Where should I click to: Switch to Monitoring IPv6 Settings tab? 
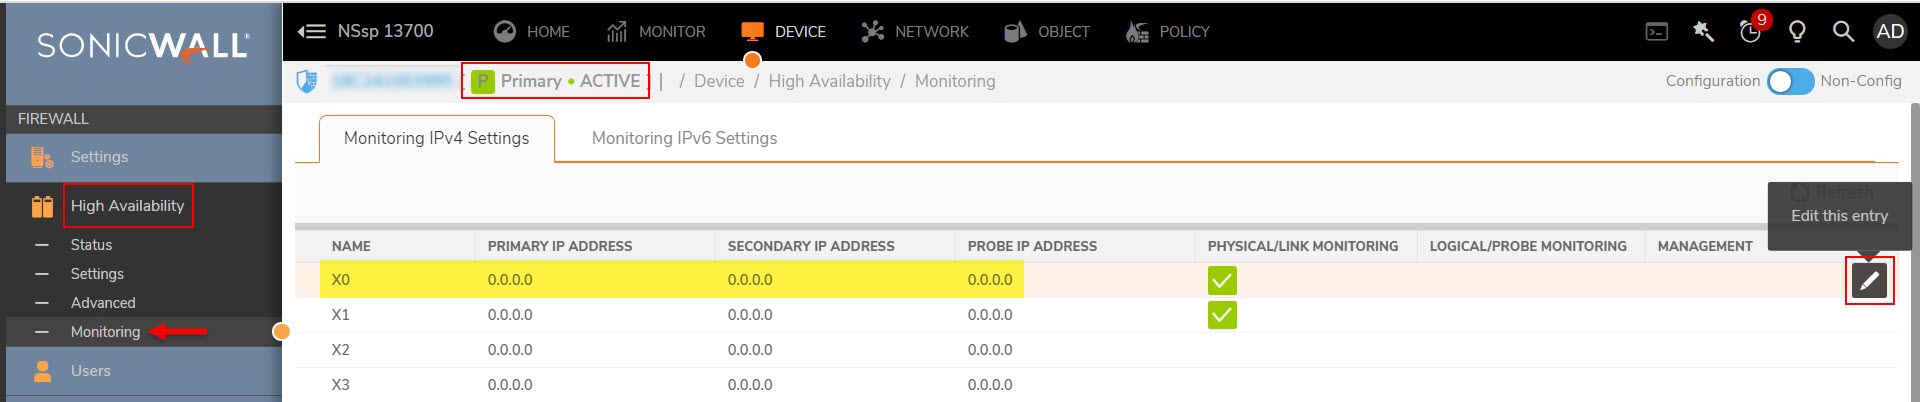coord(684,138)
